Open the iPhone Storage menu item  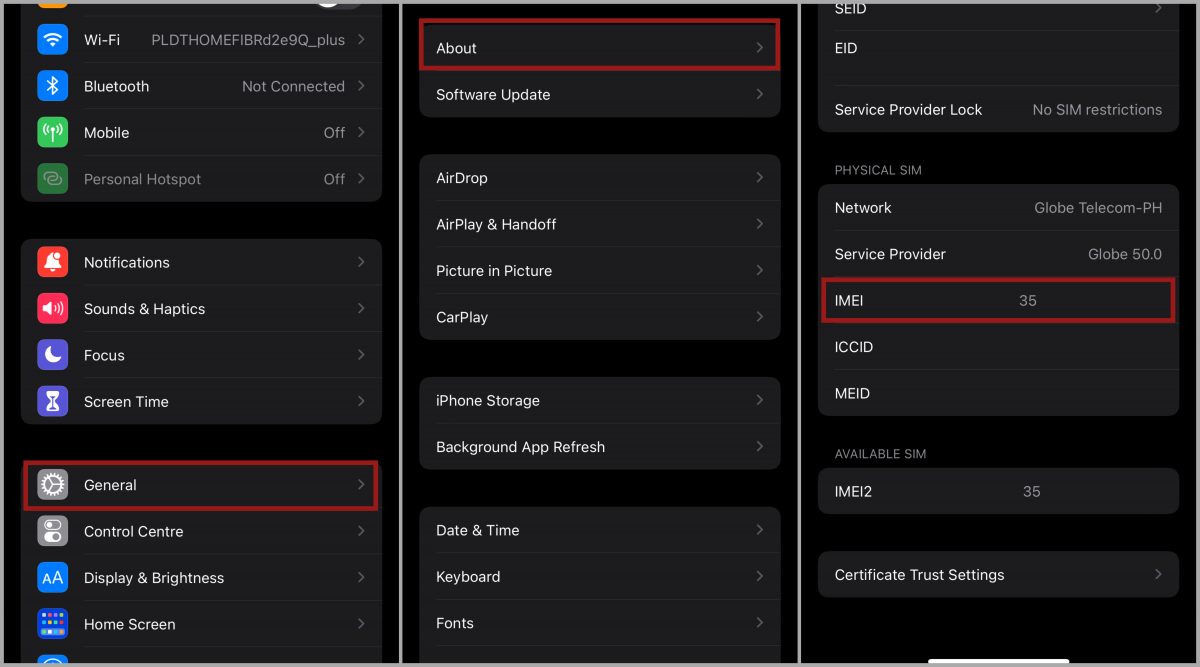pyautogui.click(x=598, y=400)
